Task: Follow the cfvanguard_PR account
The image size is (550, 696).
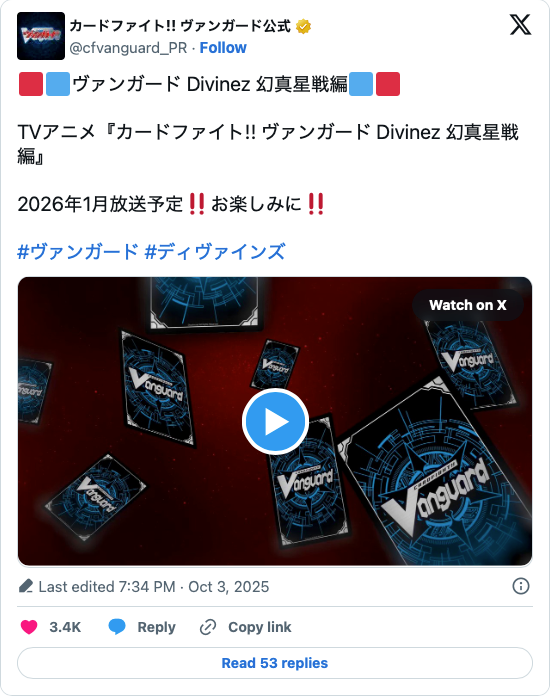Action: tap(223, 47)
